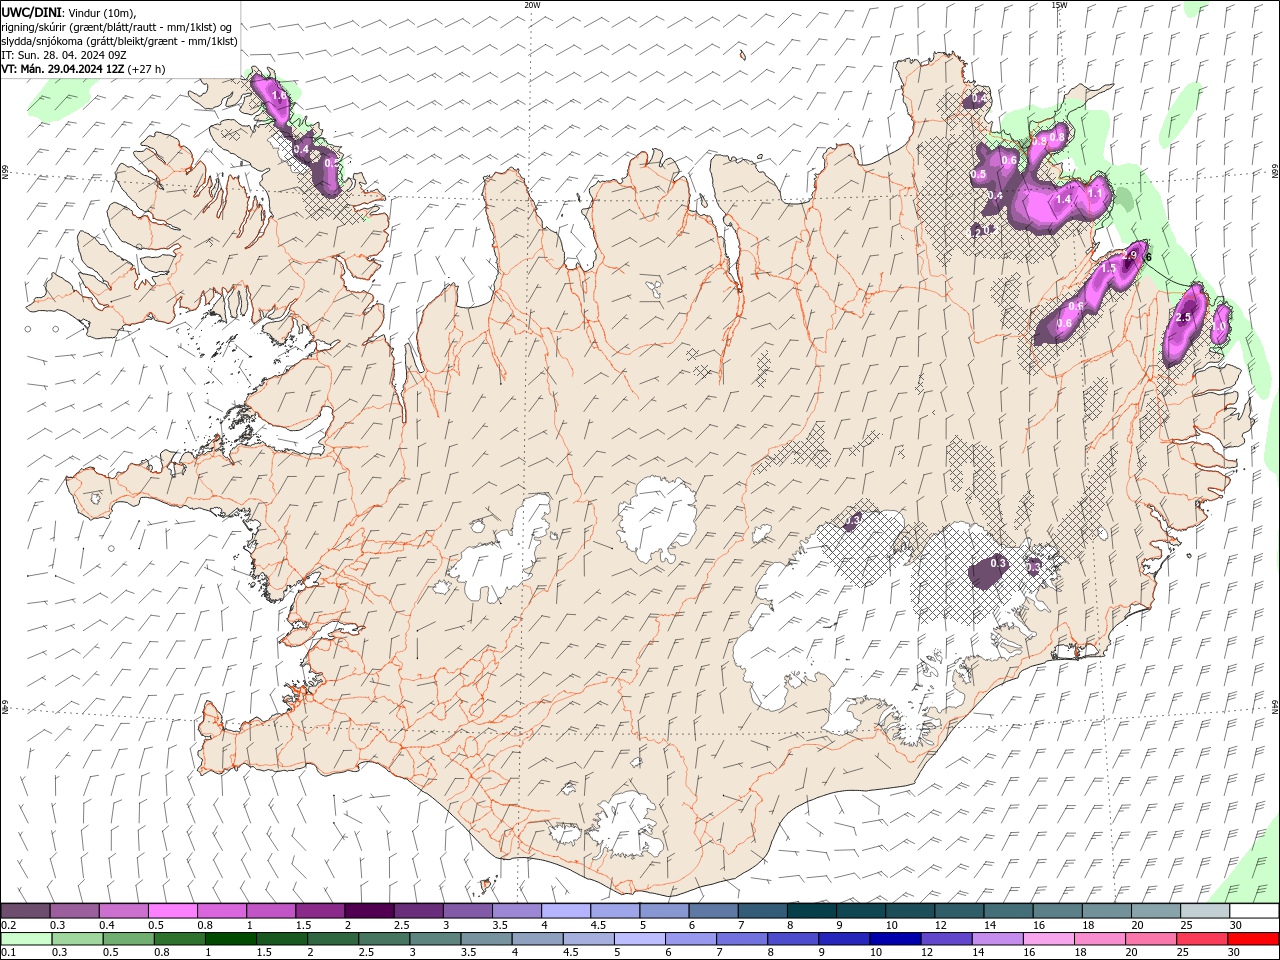Pick the 14 swatch in the snow legend
The image size is (1280, 960).
[x=1009, y=910]
